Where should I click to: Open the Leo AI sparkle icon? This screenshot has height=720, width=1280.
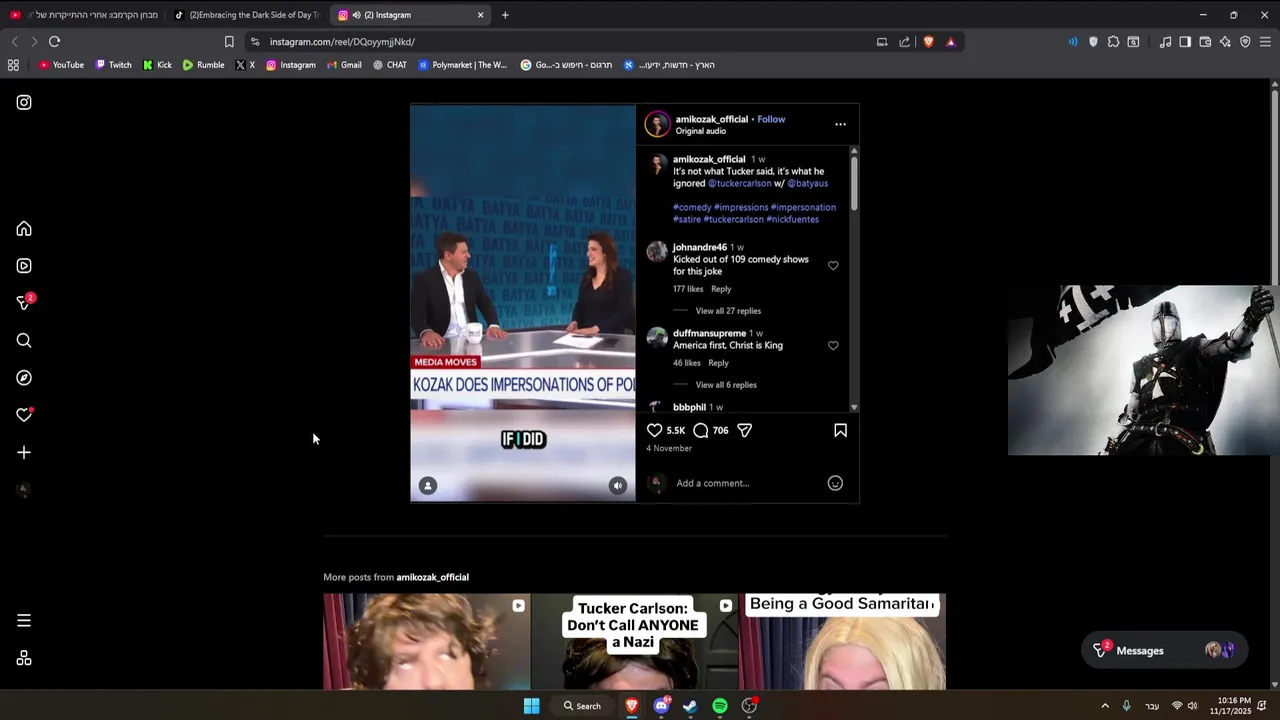pyautogui.click(x=1225, y=42)
